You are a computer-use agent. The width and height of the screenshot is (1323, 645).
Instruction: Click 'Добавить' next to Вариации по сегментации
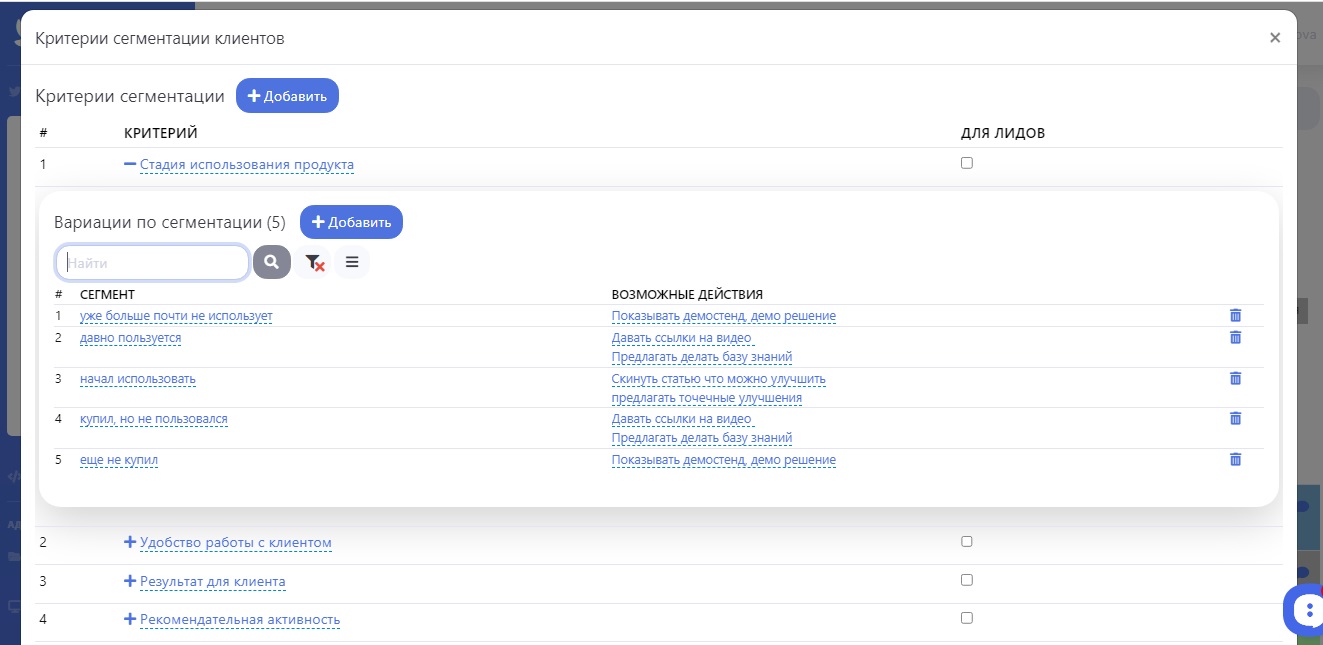click(x=351, y=222)
